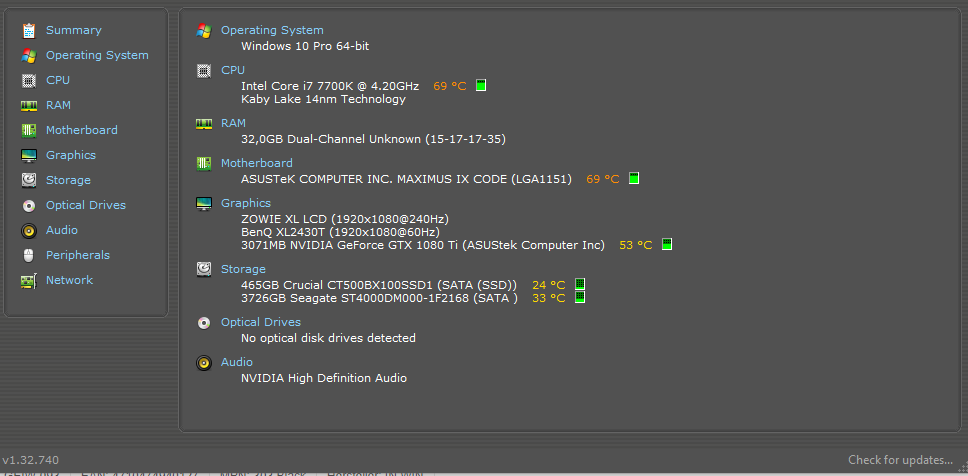Go to the RAM section in sidebar
Viewport: 968px width, 476px height.
[58, 105]
